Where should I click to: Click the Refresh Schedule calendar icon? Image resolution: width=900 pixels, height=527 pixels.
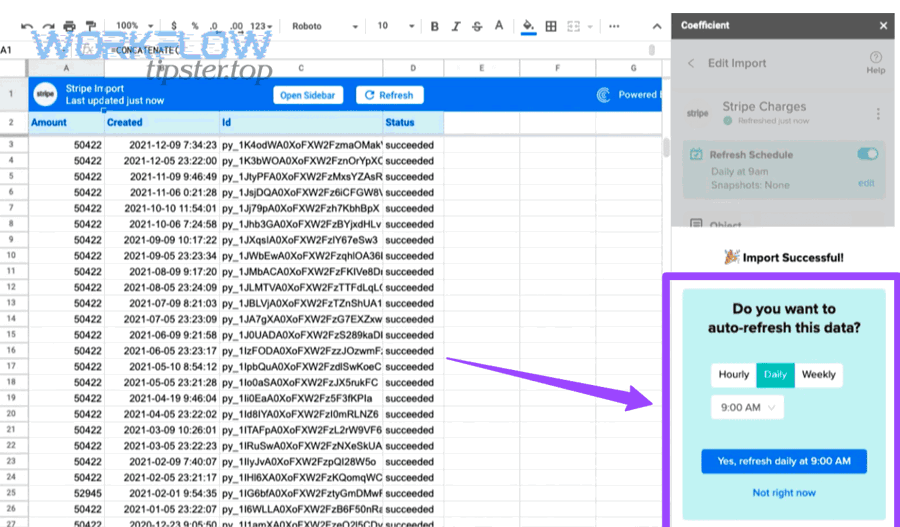696,154
